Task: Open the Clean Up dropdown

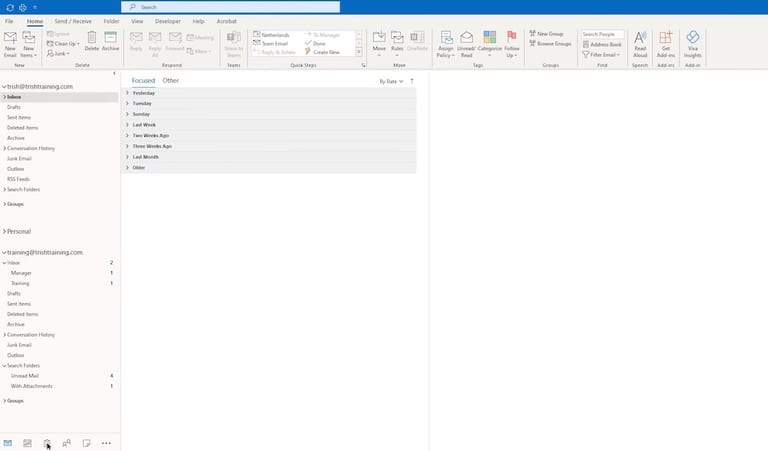Action: [63, 44]
